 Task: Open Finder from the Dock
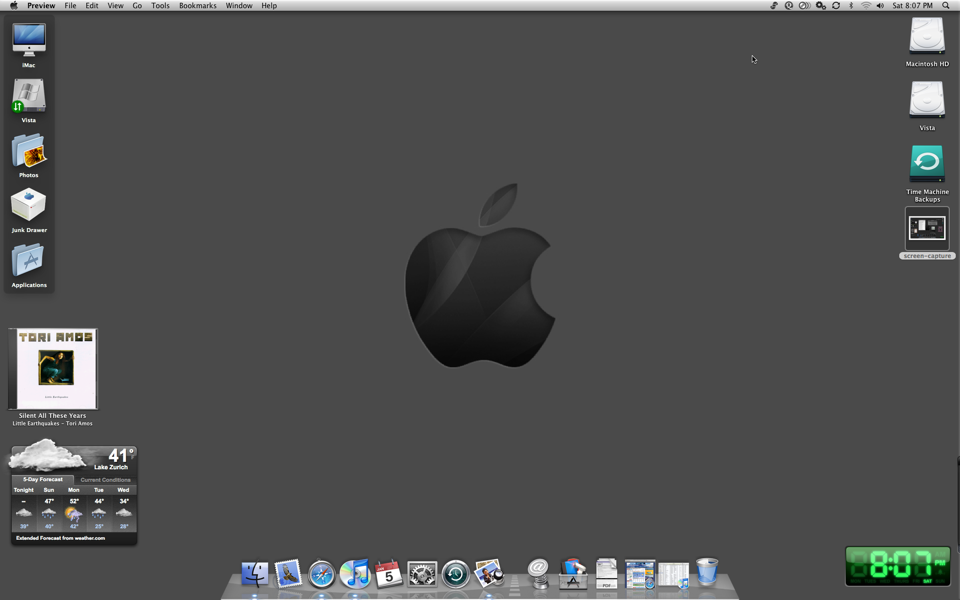point(255,574)
